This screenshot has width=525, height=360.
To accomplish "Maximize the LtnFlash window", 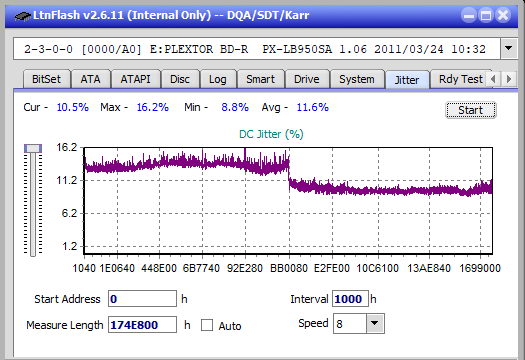I will point(486,15).
